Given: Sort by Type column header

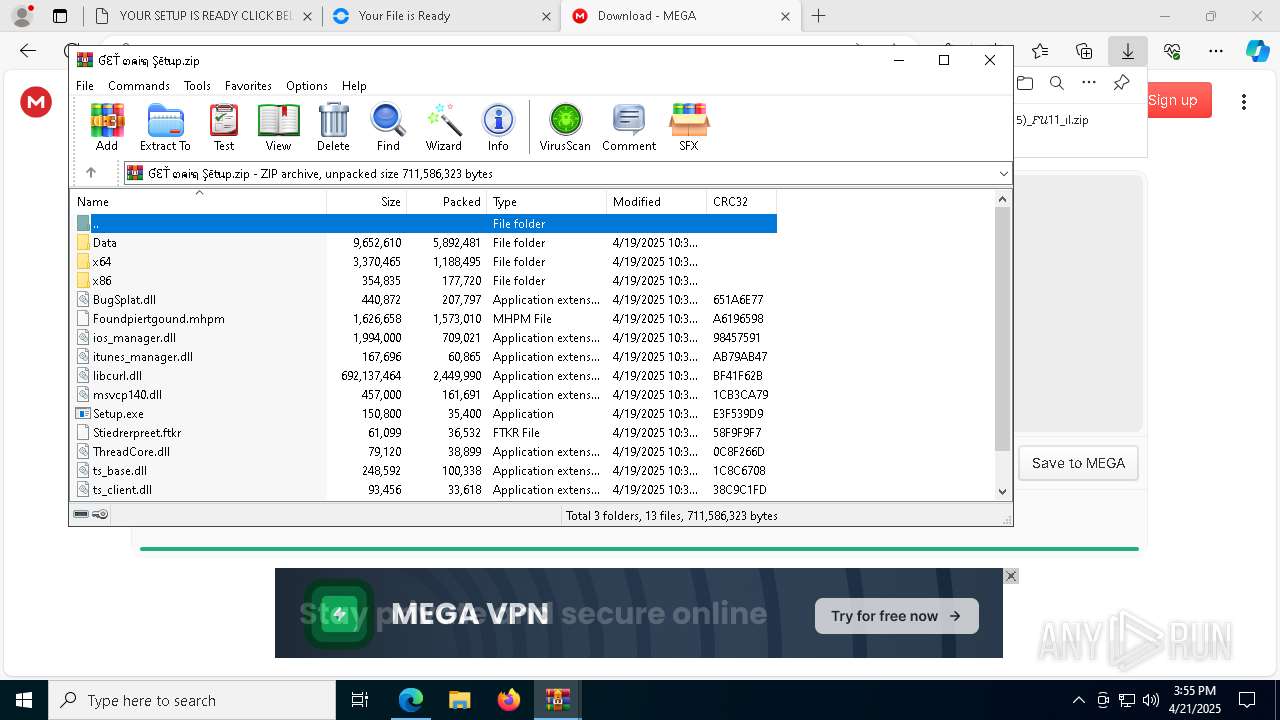Looking at the screenshot, I should 547,201.
